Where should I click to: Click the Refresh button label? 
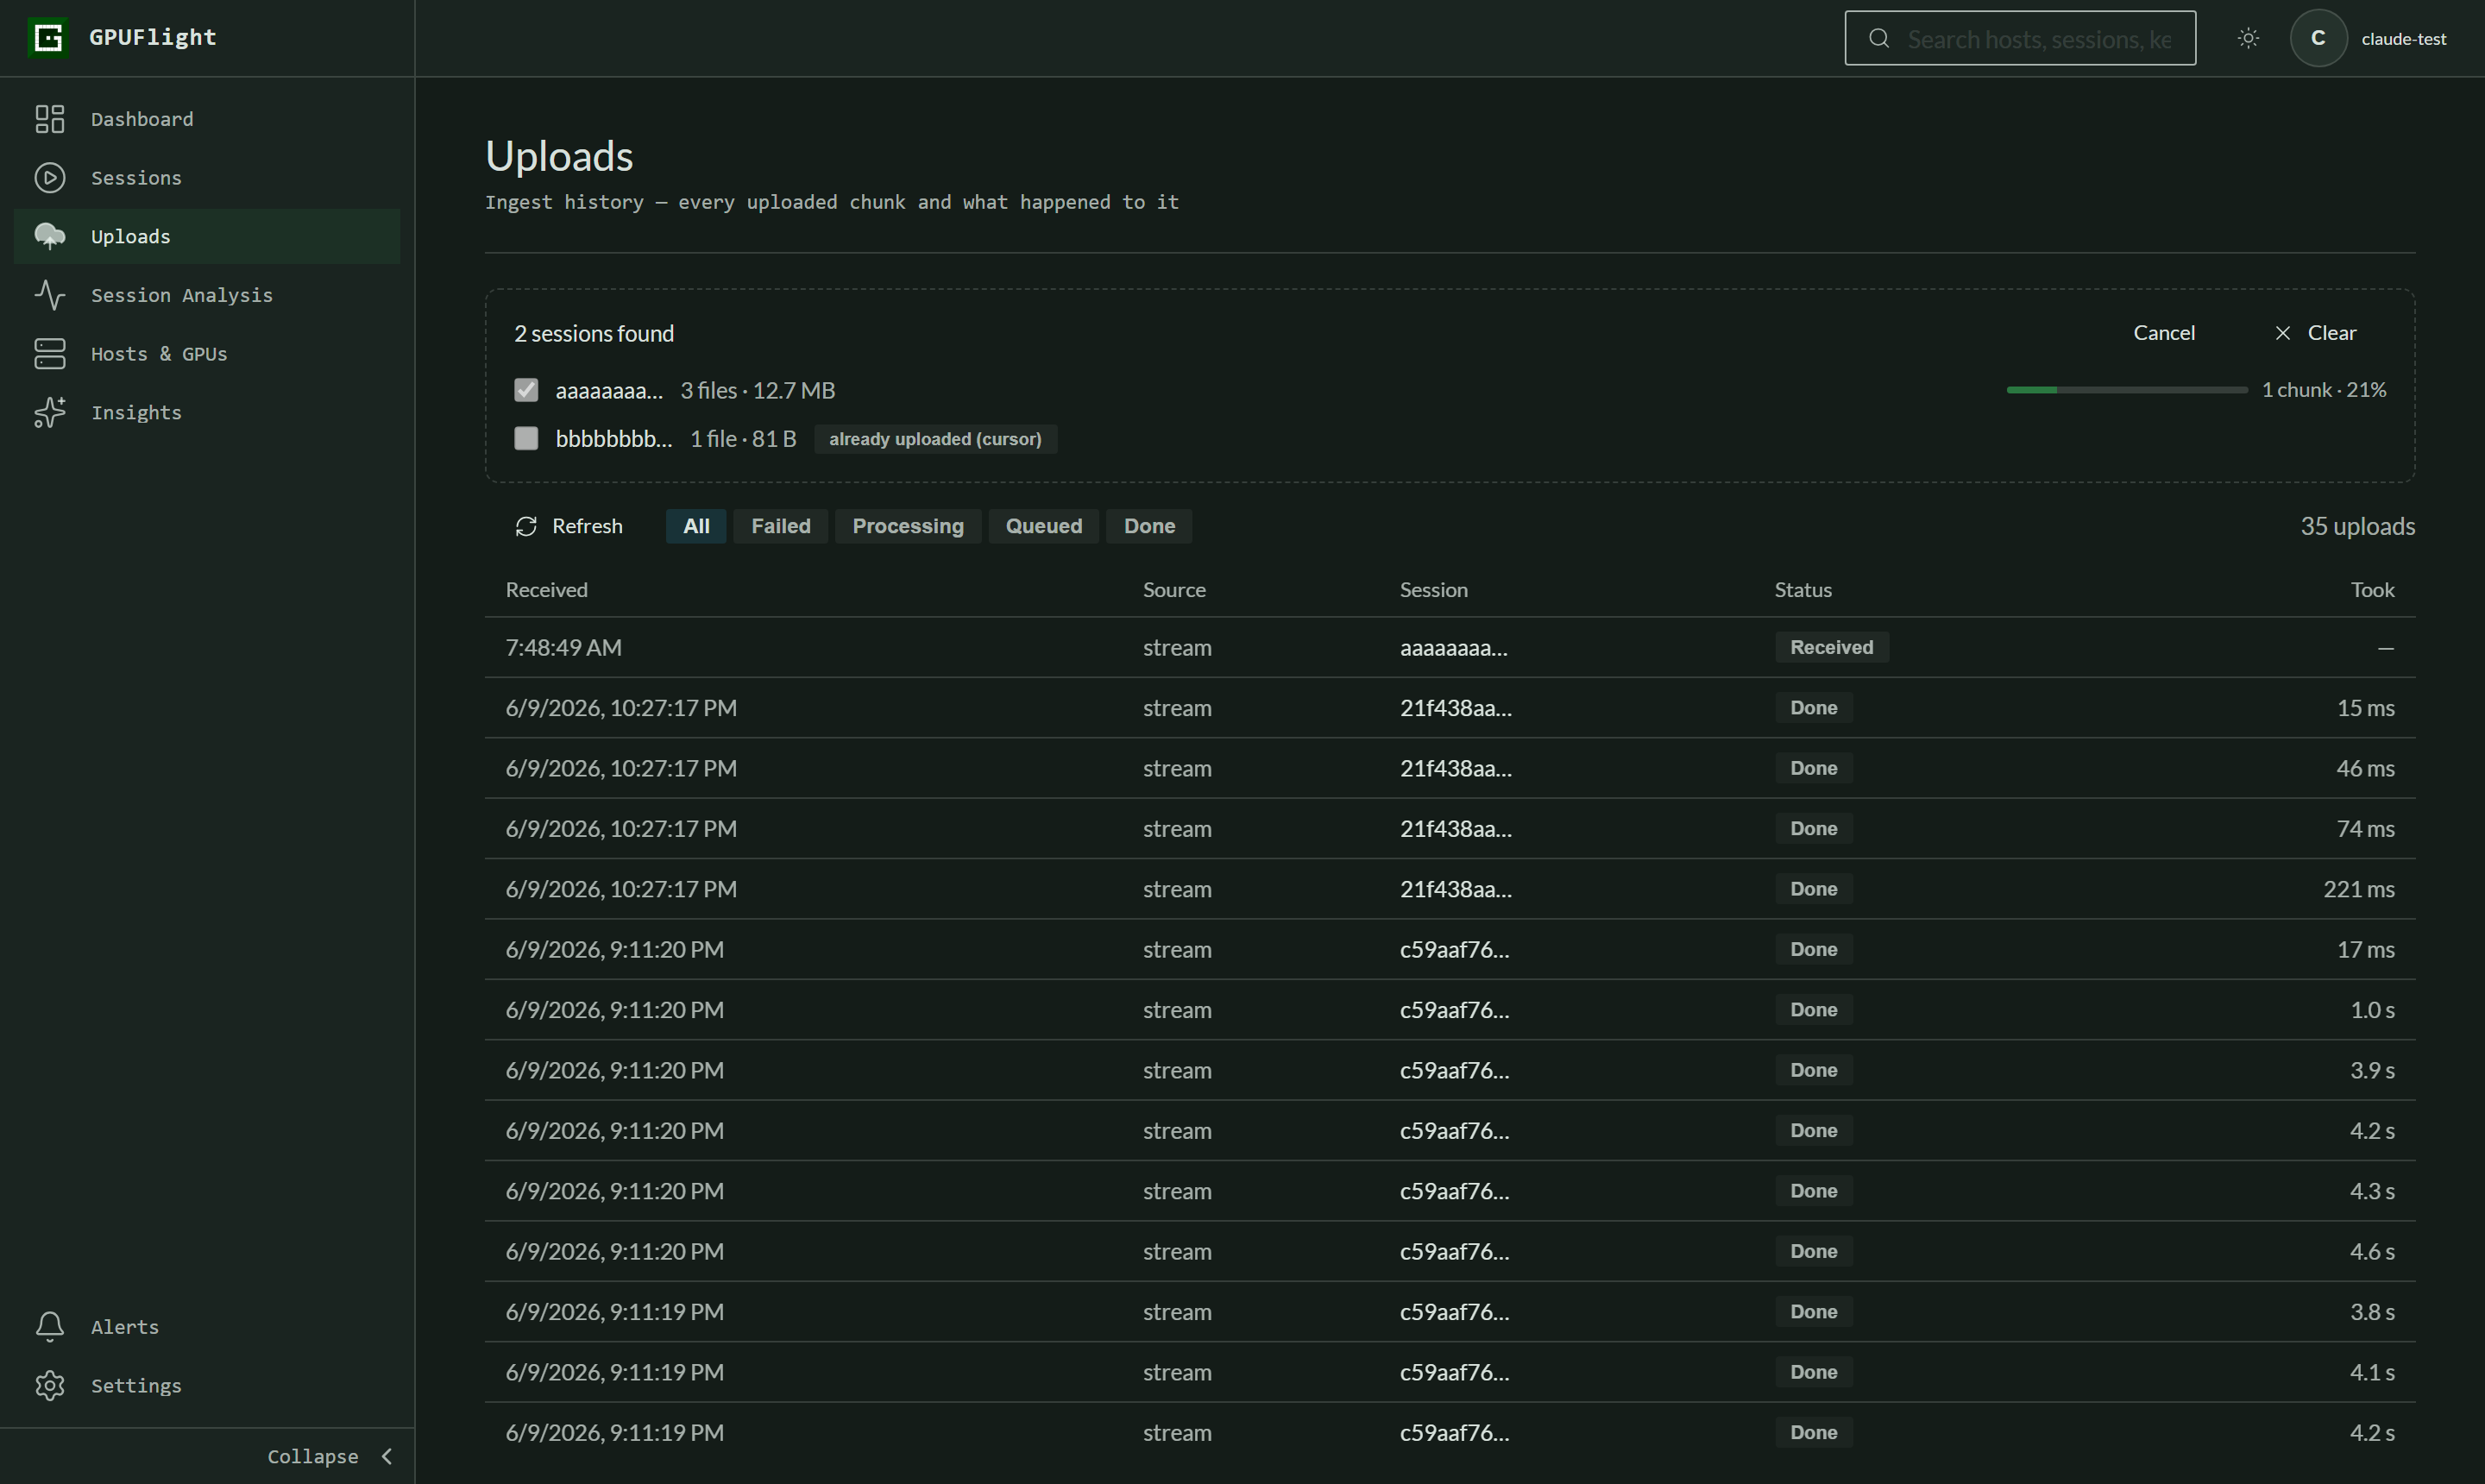[587, 526]
